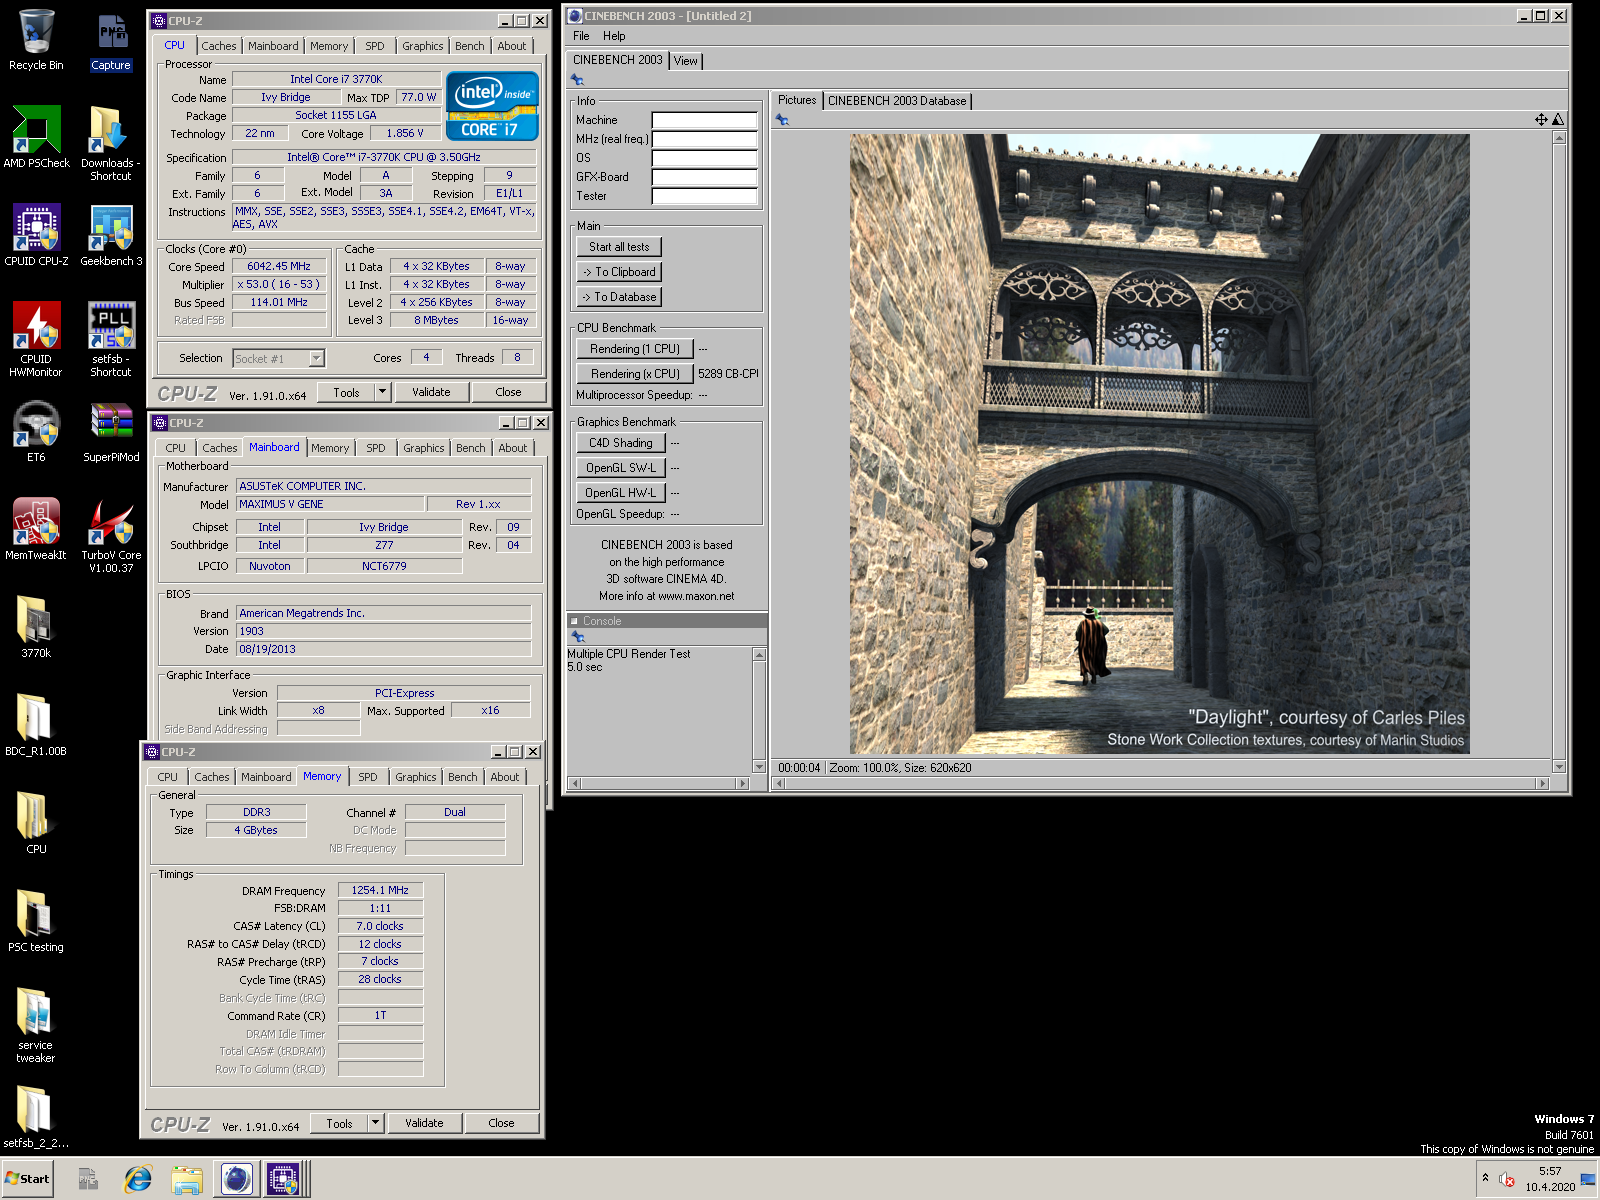Screen dimensions: 1600x1200
Task: Switch to Cinebench View tab
Action: coord(685,61)
